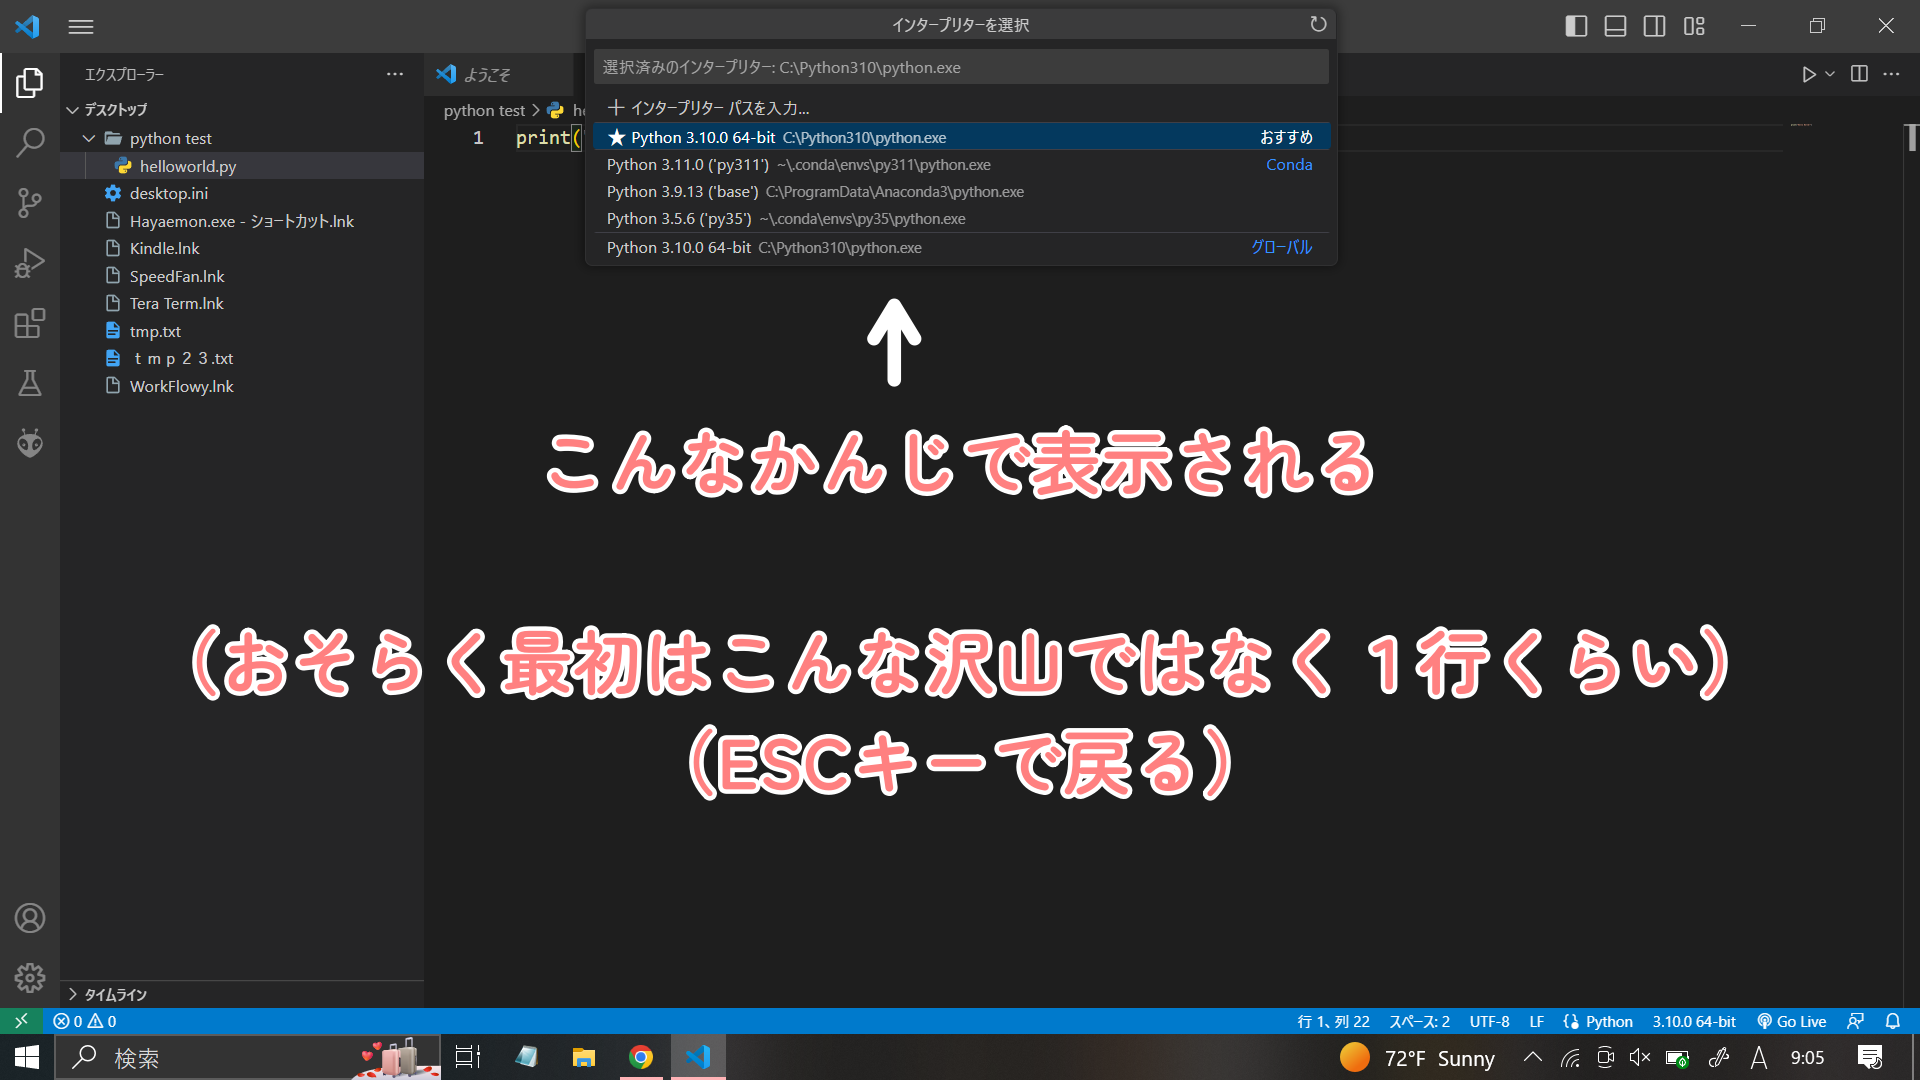The height and width of the screenshot is (1080, 1920).
Task: Open the Run and Debug view
Action: click(30, 263)
